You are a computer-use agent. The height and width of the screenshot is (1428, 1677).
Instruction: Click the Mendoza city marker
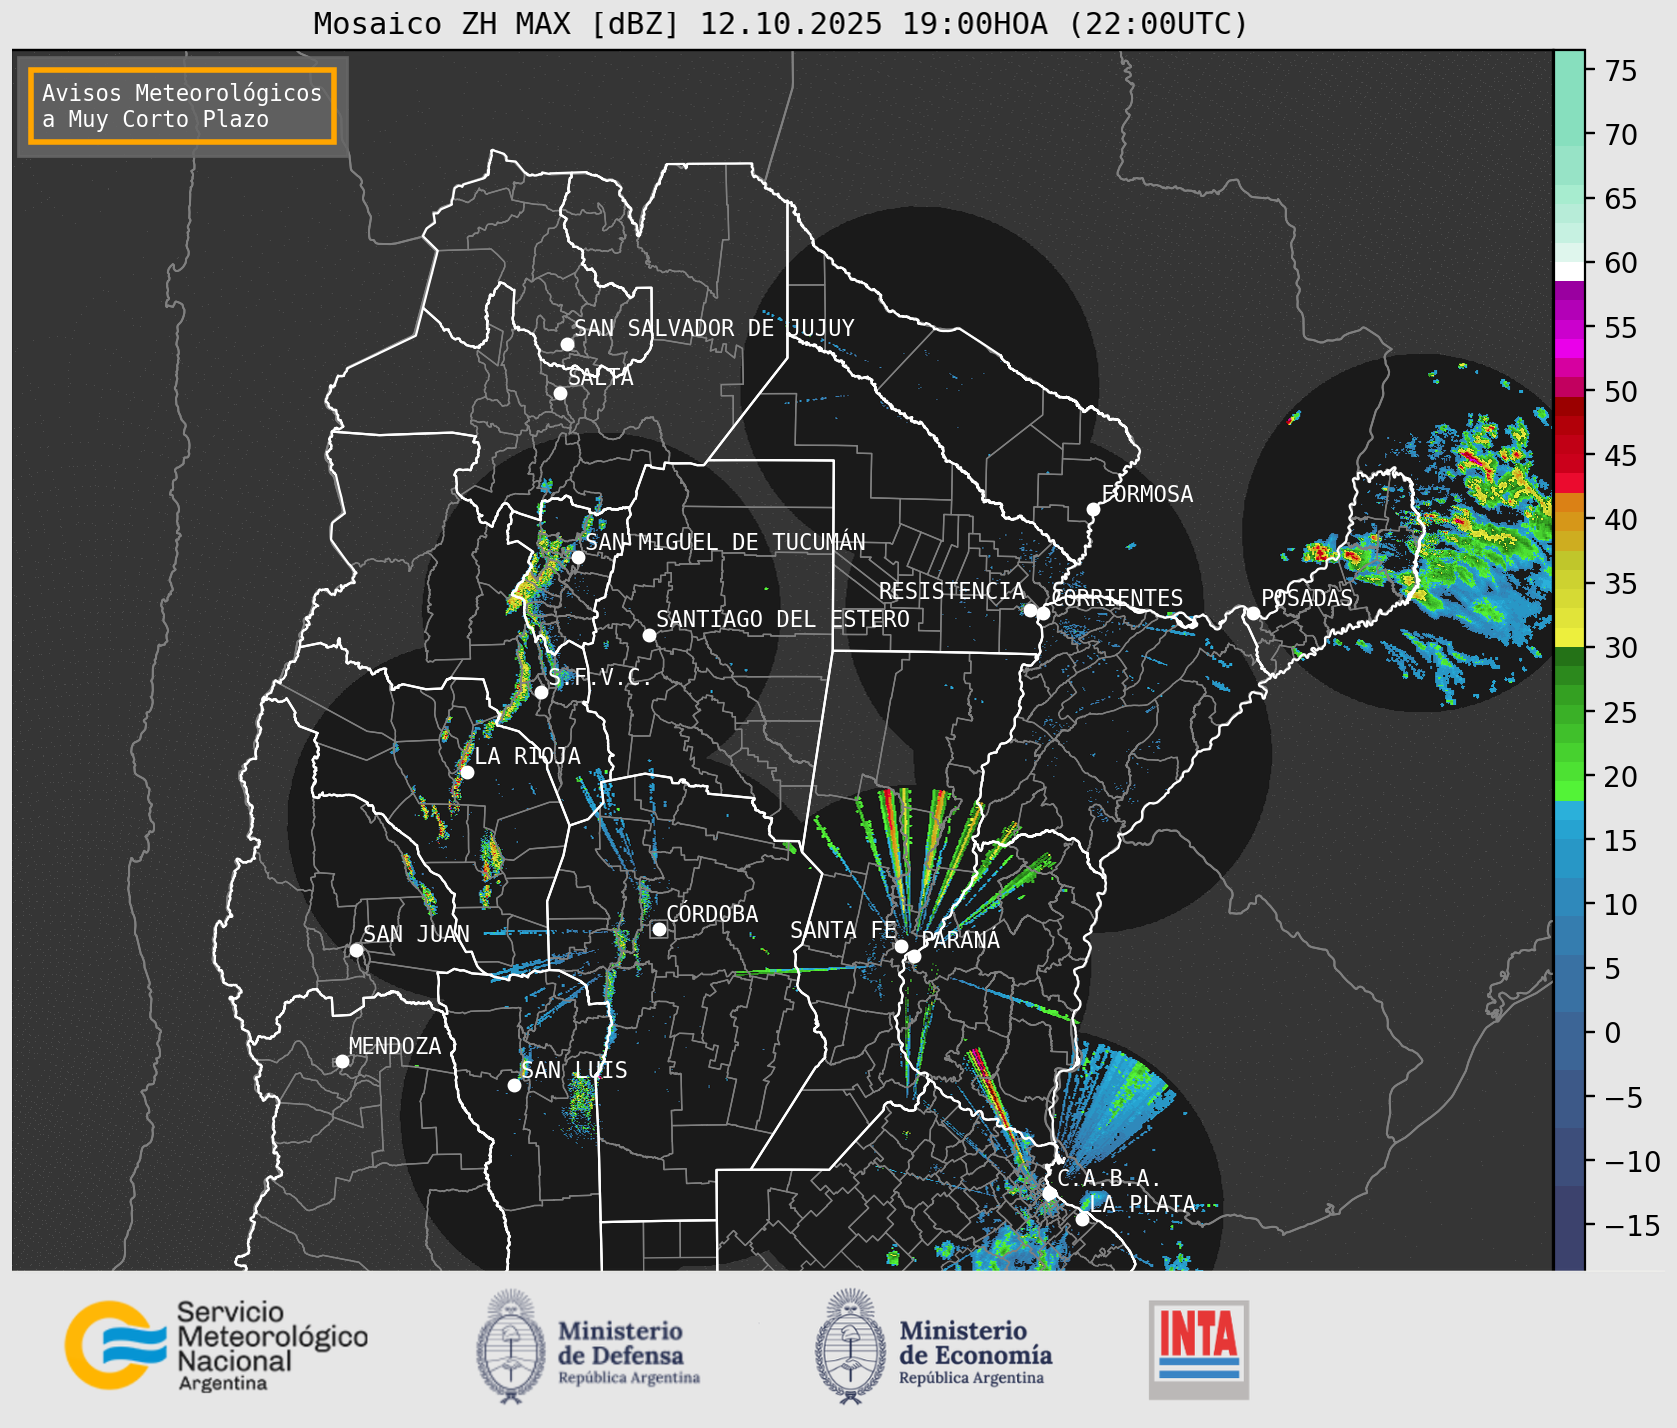tap(342, 1061)
